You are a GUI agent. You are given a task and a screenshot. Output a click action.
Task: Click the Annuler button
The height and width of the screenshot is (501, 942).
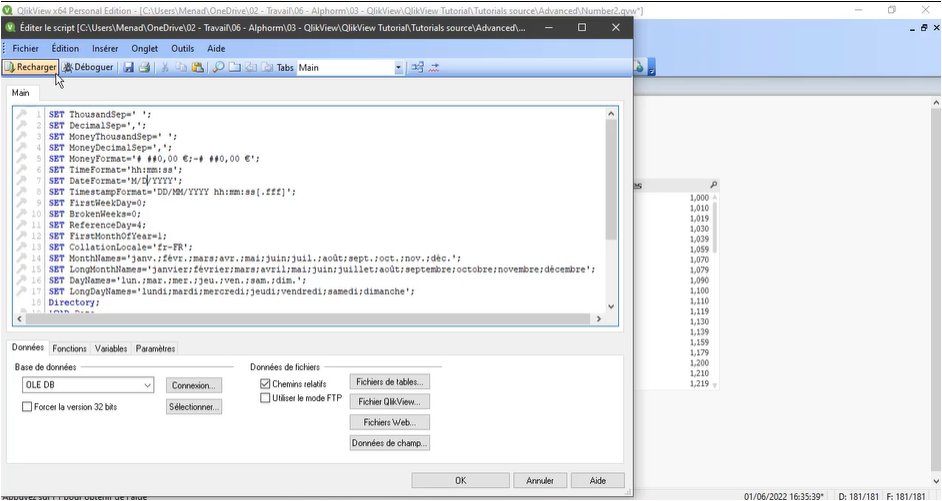(540, 481)
